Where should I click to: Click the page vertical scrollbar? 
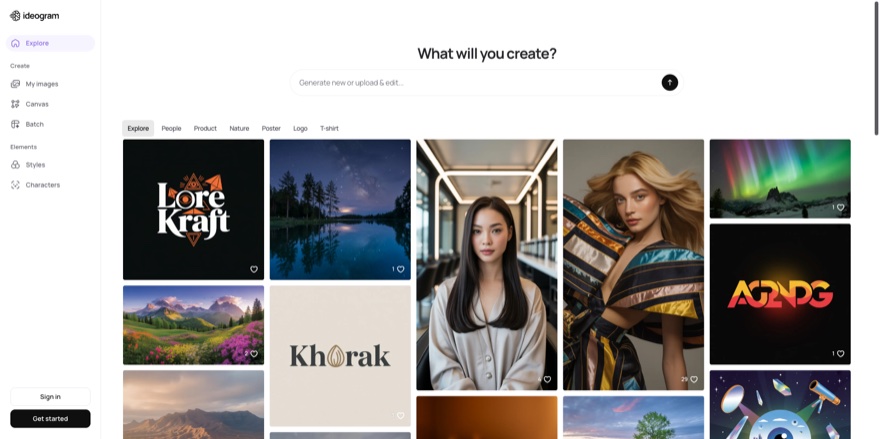(x=877, y=67)
